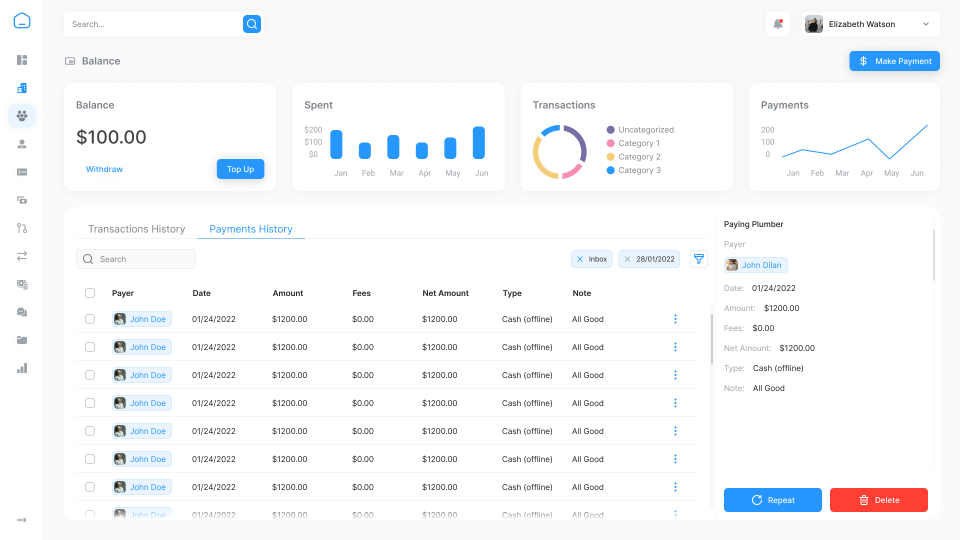Expand the Elizabeth Watson account dropdown
This screenshot has width=960, height=540.
click(925, 24)
